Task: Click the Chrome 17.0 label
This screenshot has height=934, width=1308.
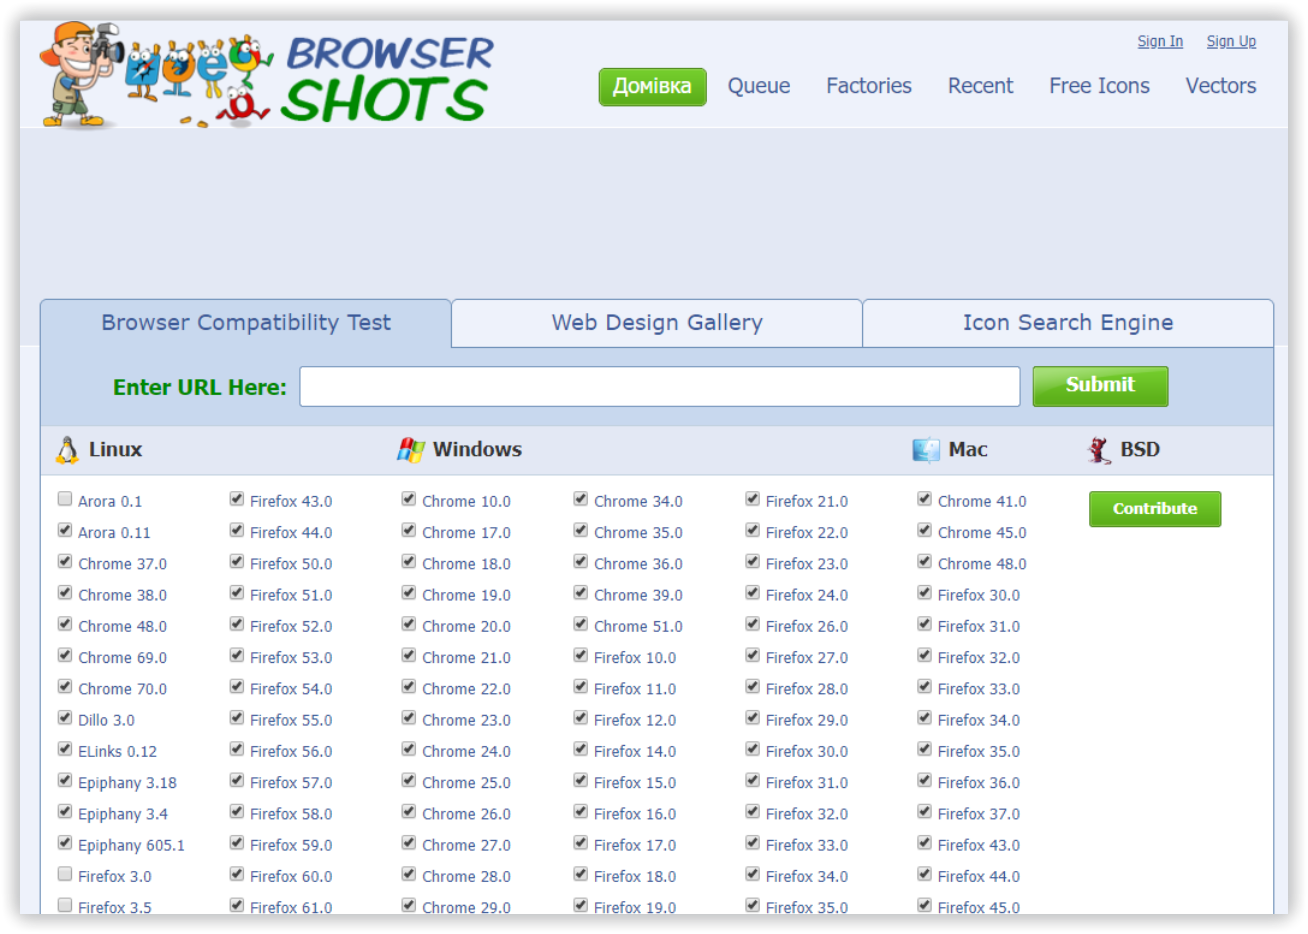Action: (x=466, y=533)
